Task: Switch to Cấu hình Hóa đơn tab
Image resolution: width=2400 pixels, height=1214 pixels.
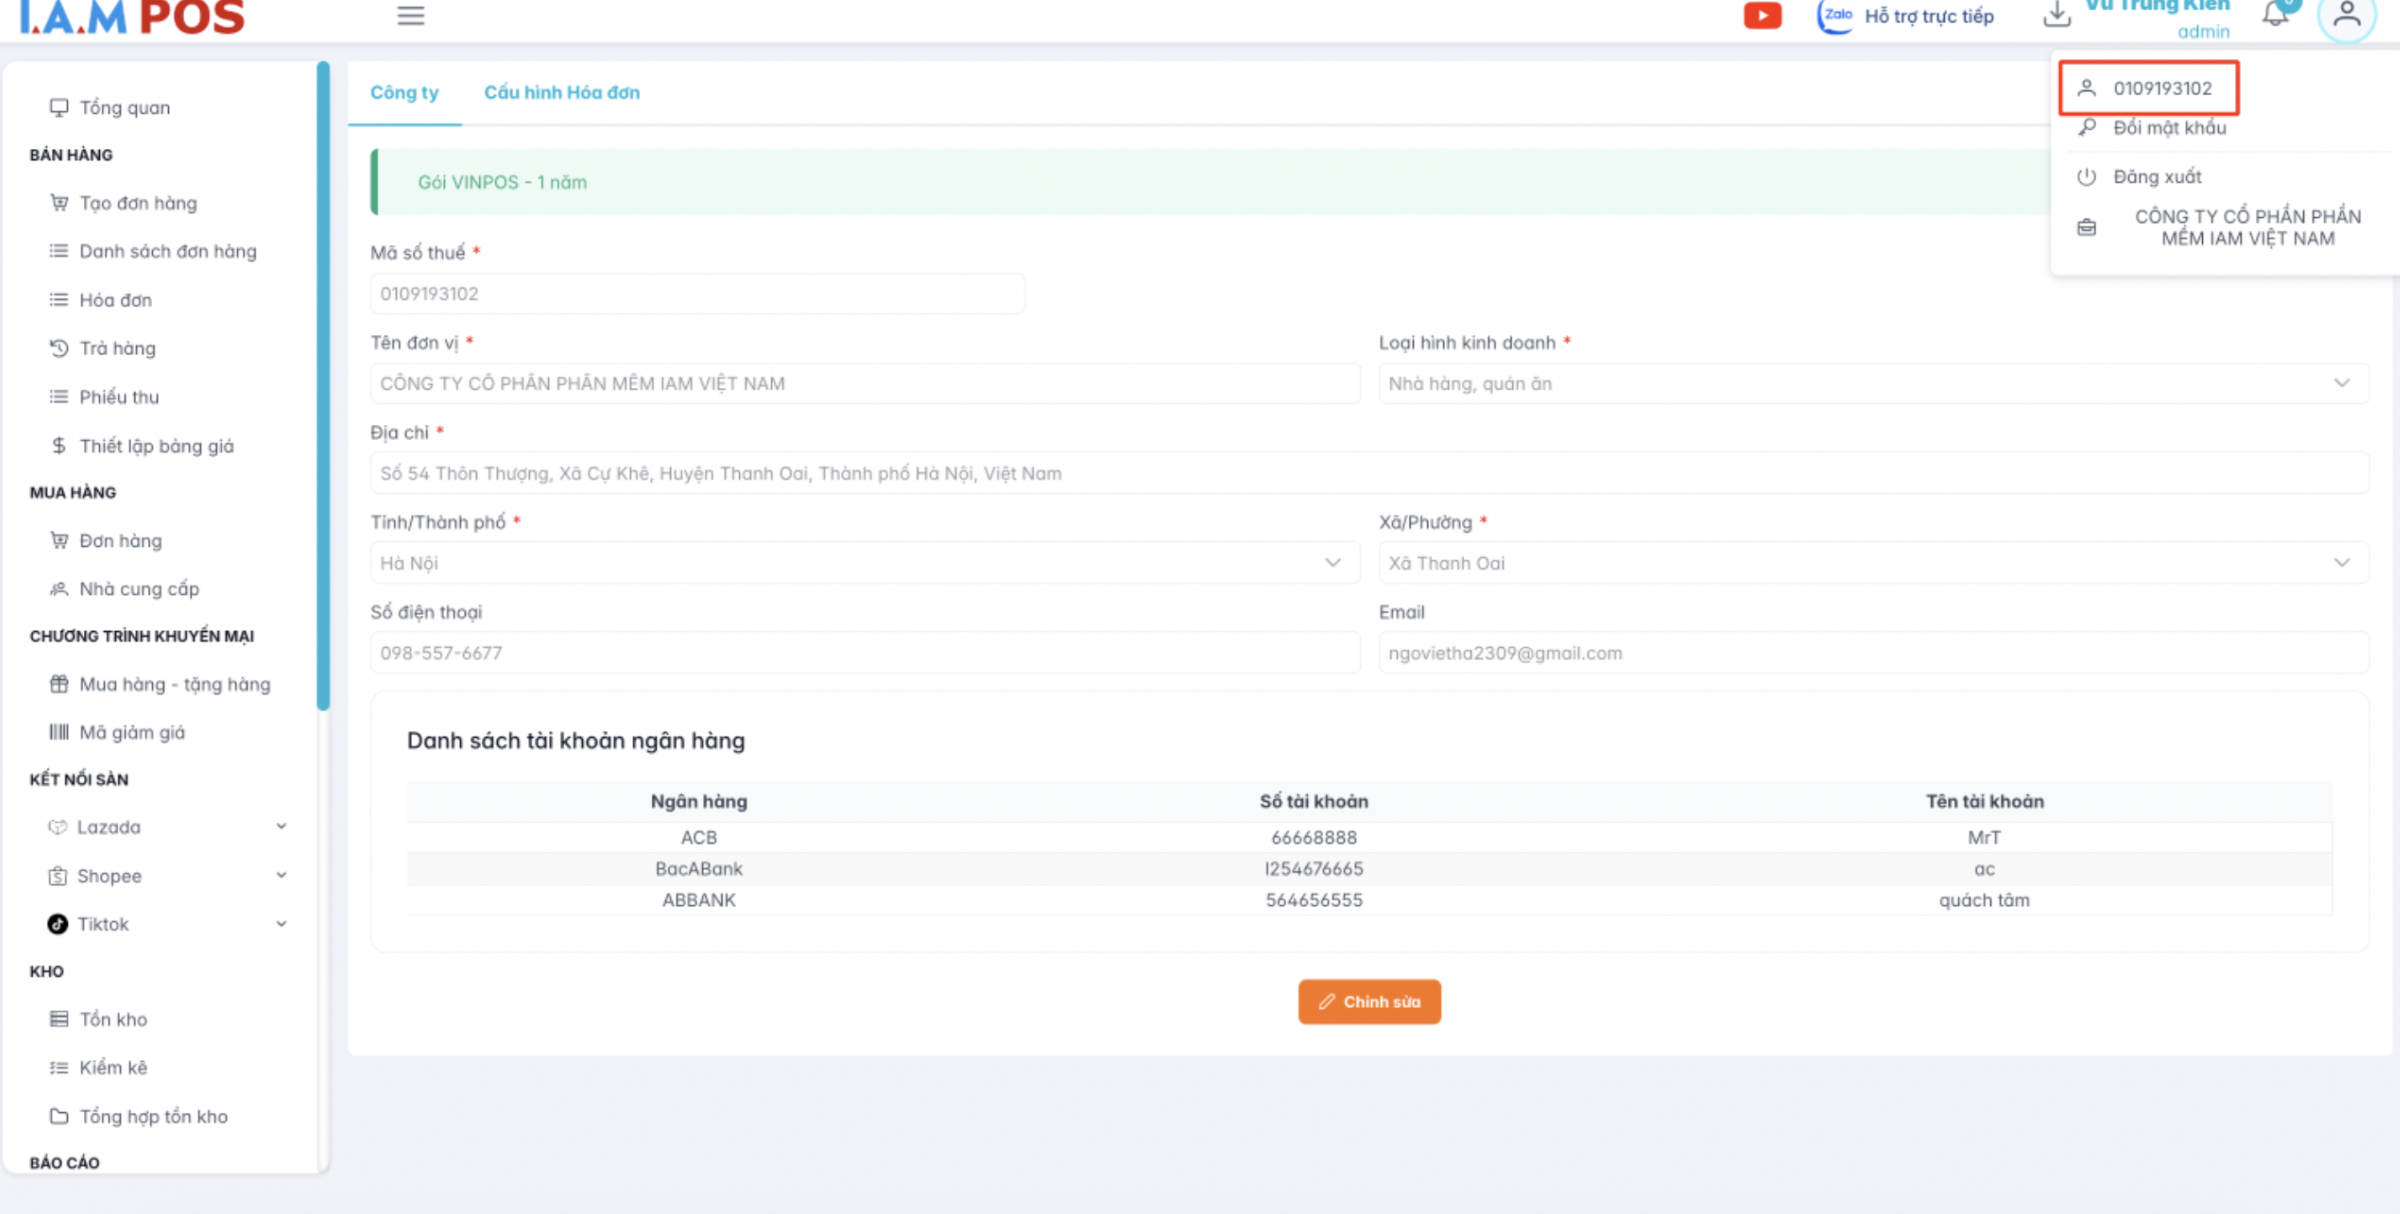Action: [x=562, y=93]
